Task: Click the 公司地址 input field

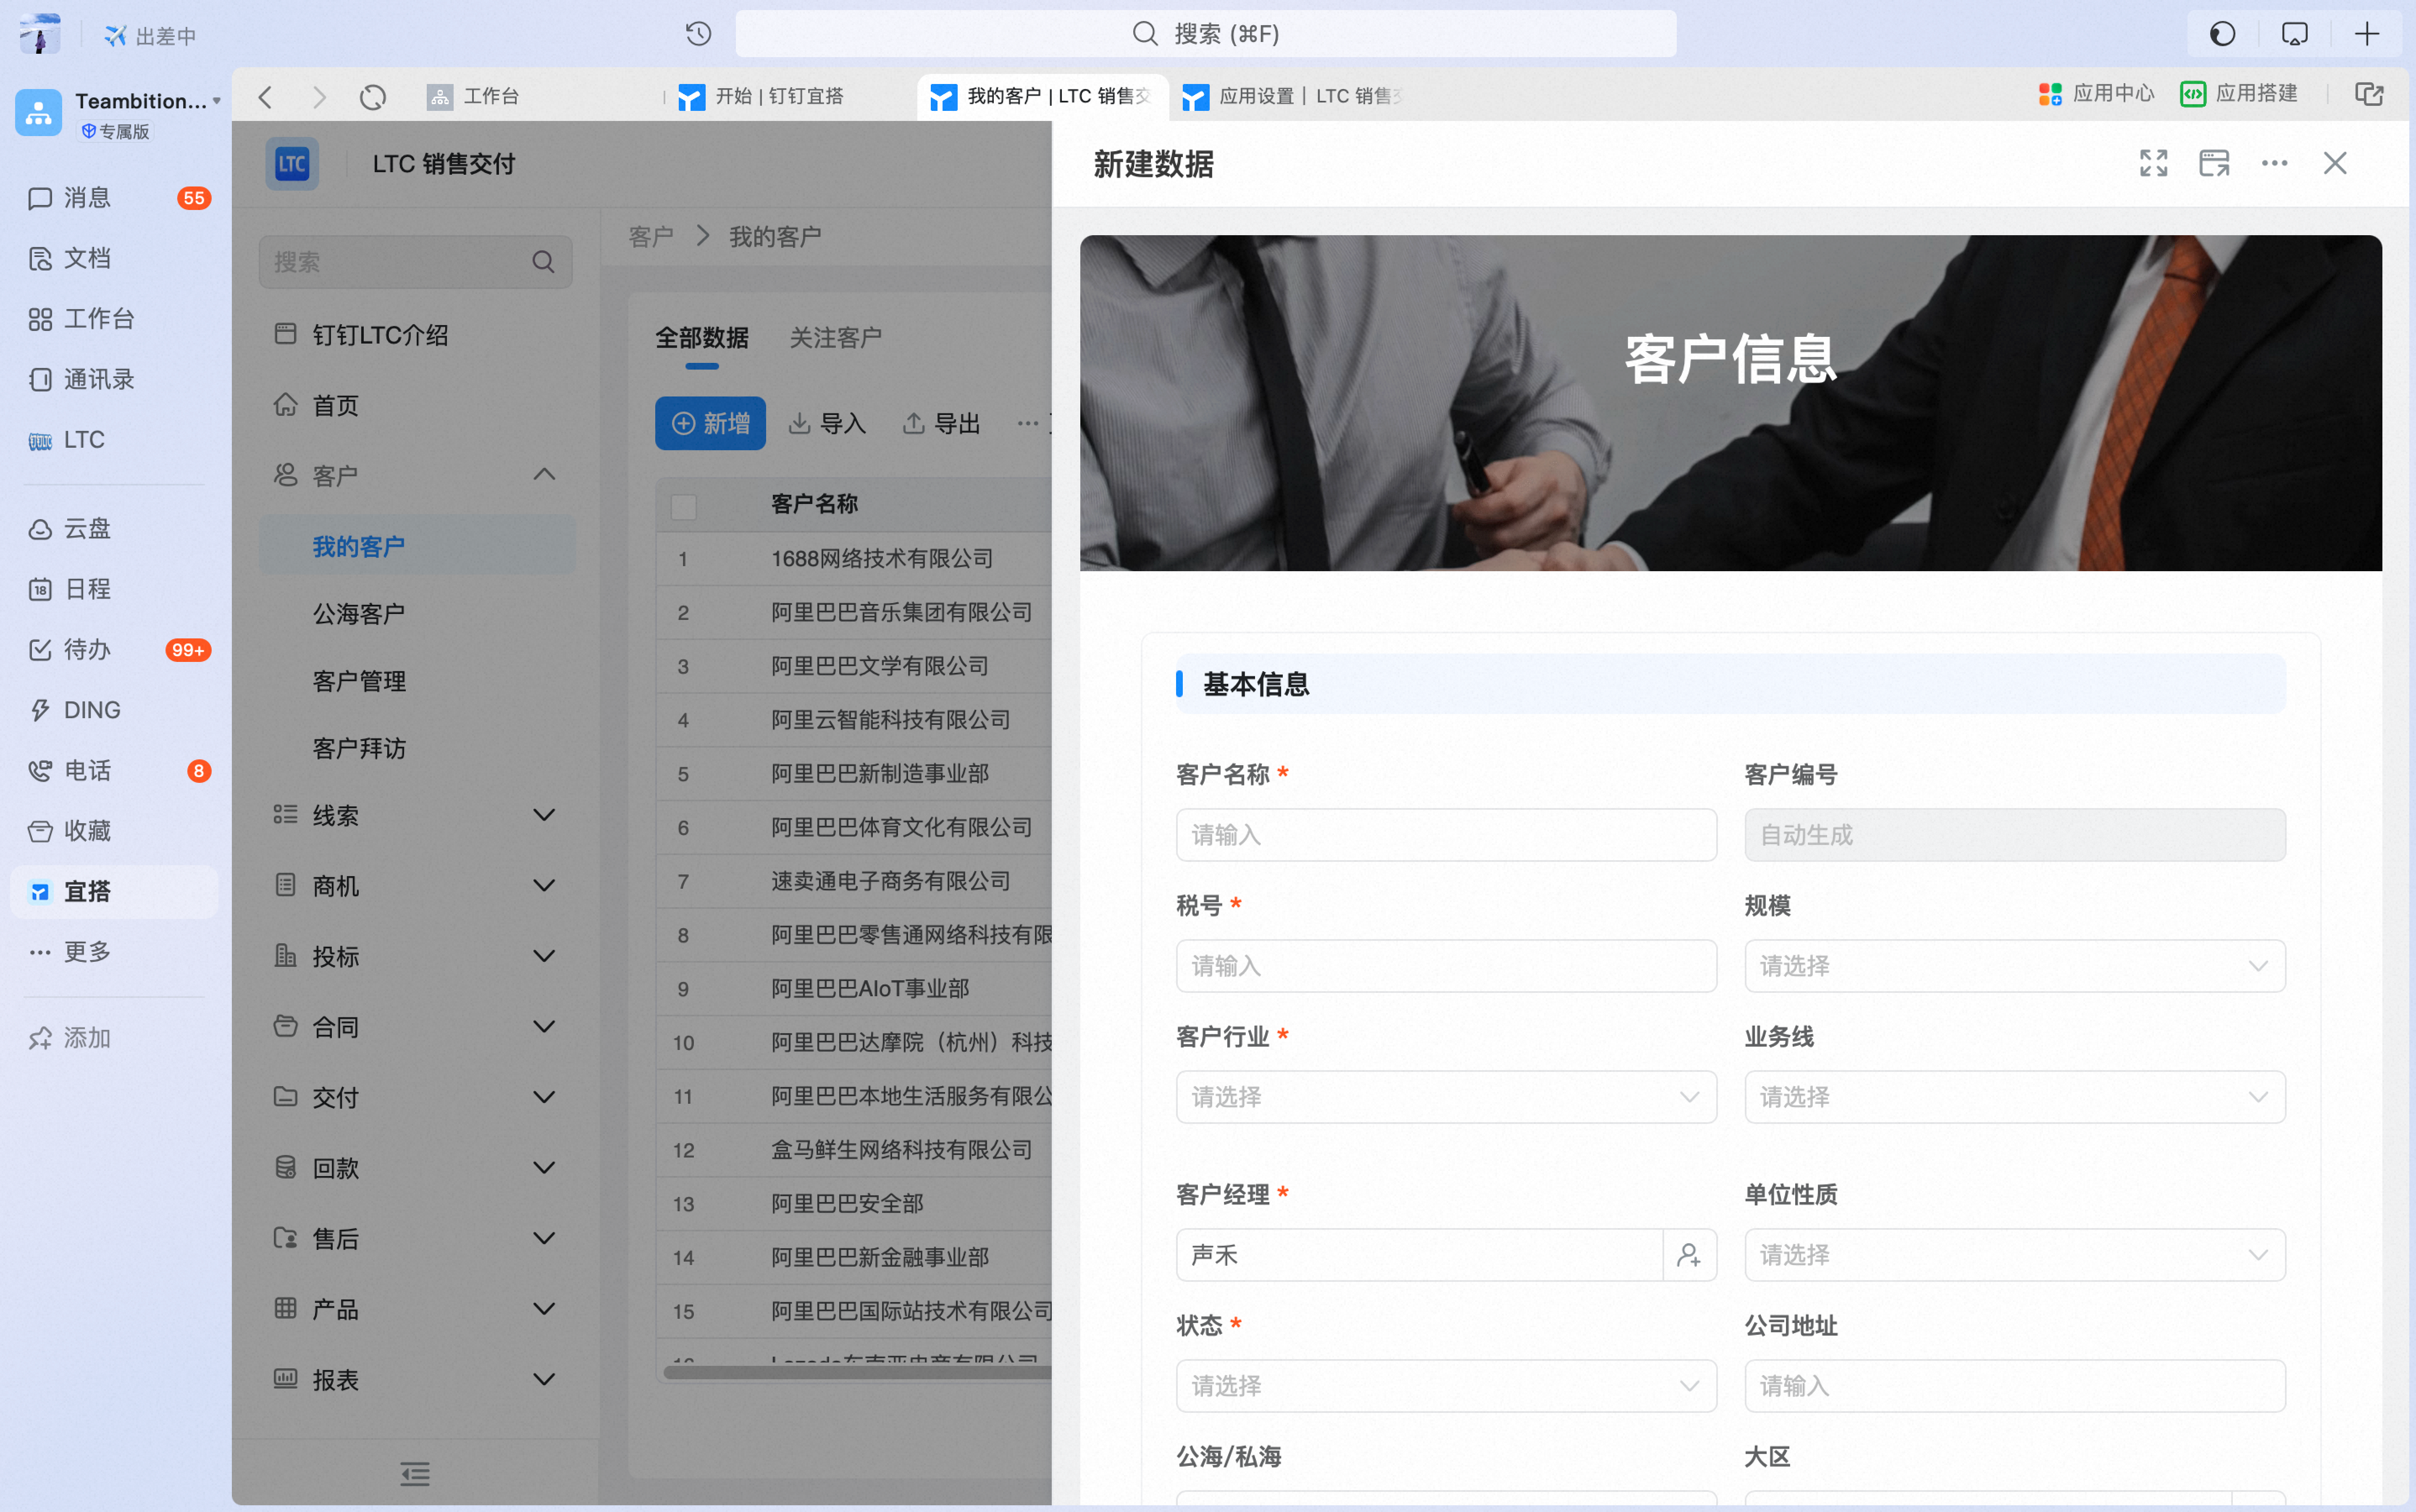Action: tap(2015, 1386)
